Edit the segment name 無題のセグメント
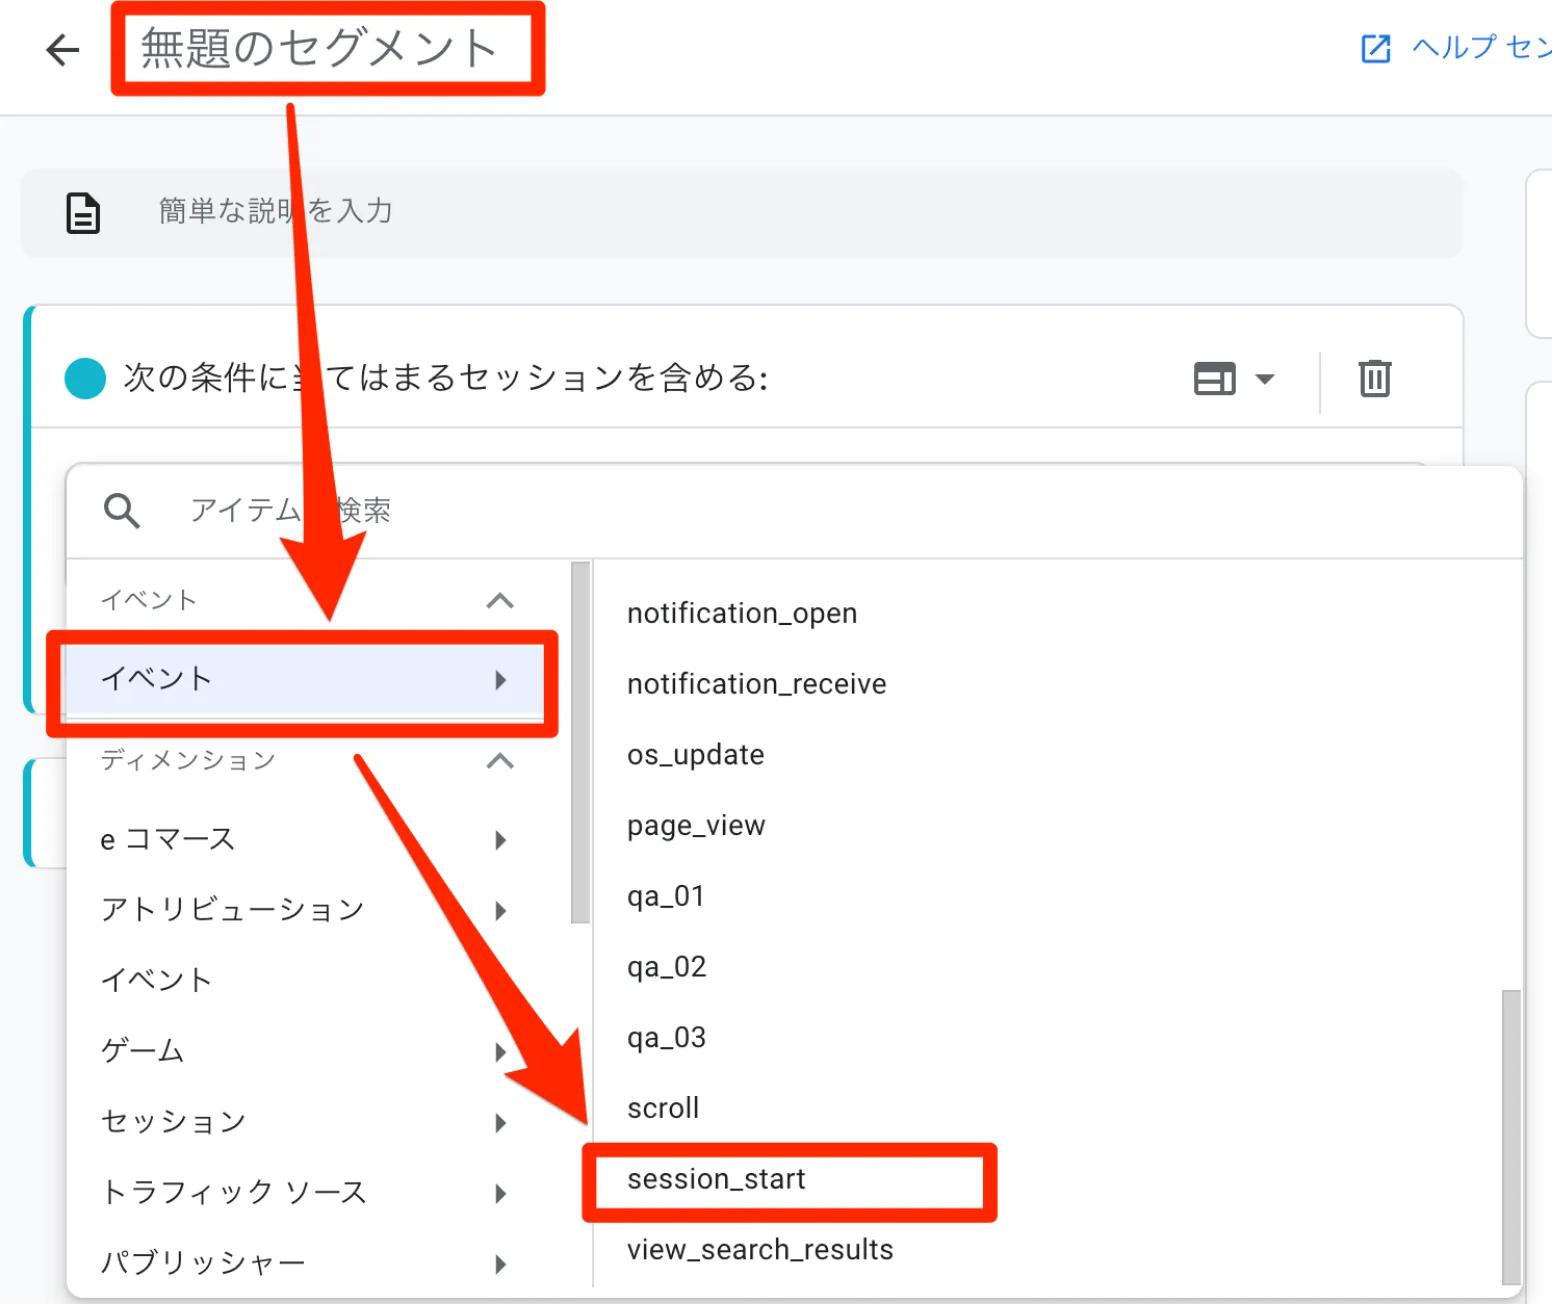The height and width of the screenshot is (1304, 1552). coord(320,48)
